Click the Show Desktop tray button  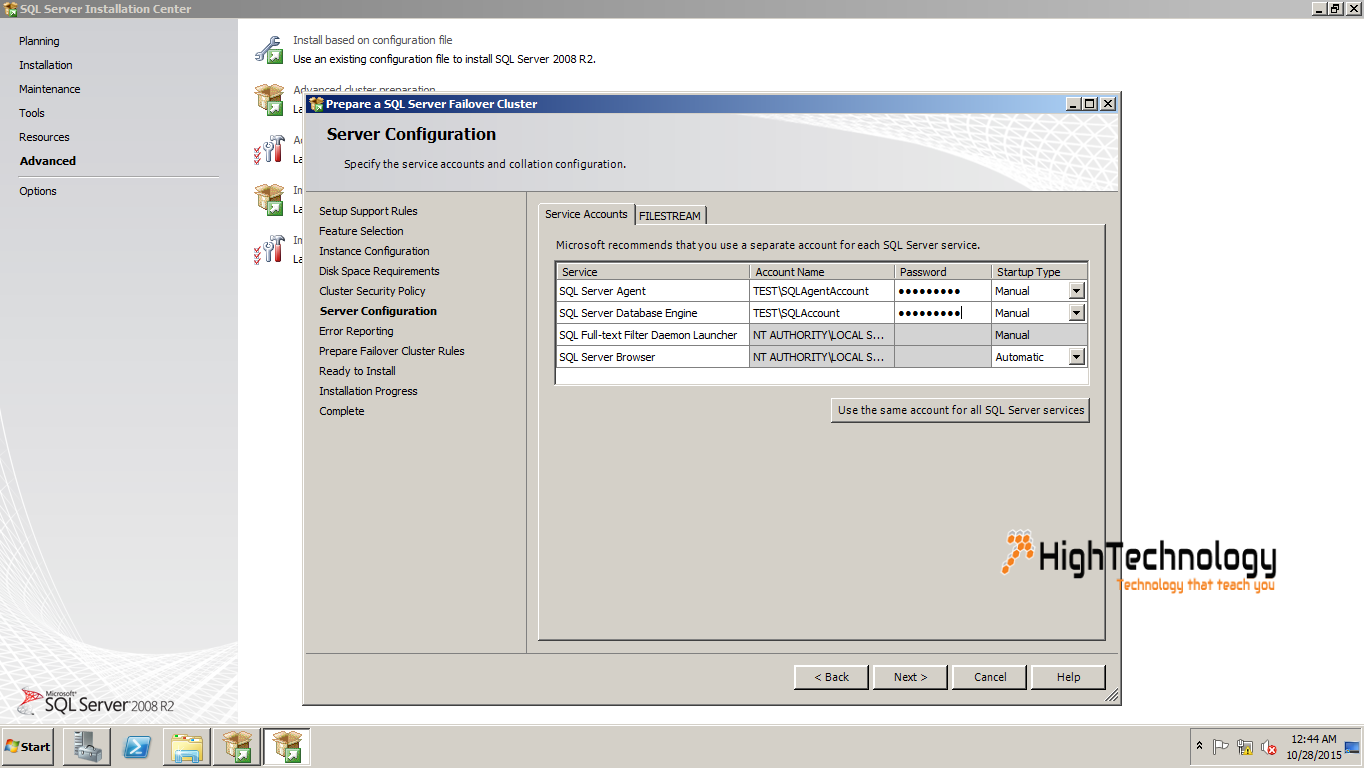tap(1354, 747)
